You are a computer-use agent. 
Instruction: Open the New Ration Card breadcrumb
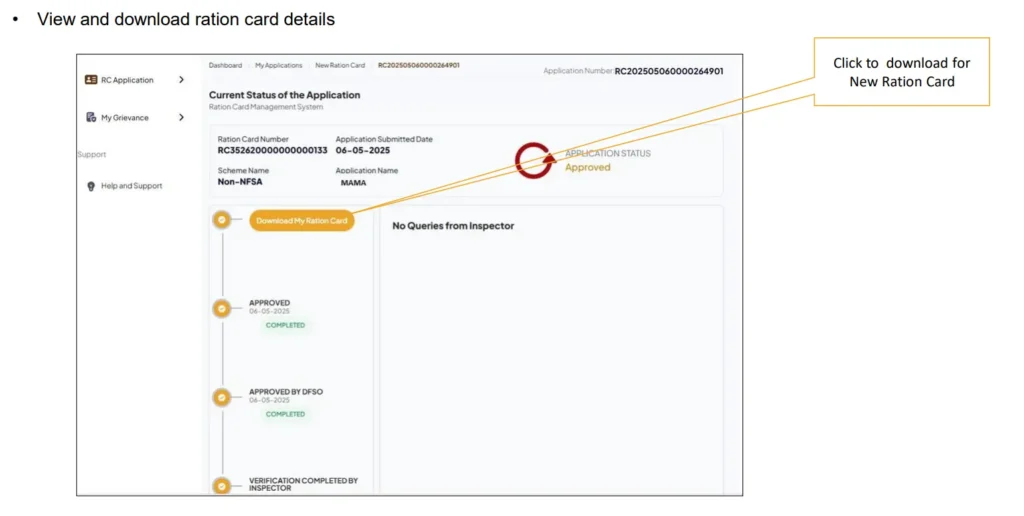click(x=340, y=65)
